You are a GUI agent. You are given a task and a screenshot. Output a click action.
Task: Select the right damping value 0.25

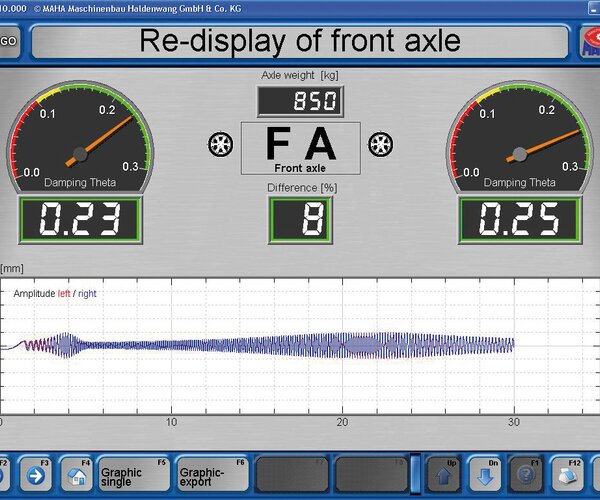(x=518, y=220)
